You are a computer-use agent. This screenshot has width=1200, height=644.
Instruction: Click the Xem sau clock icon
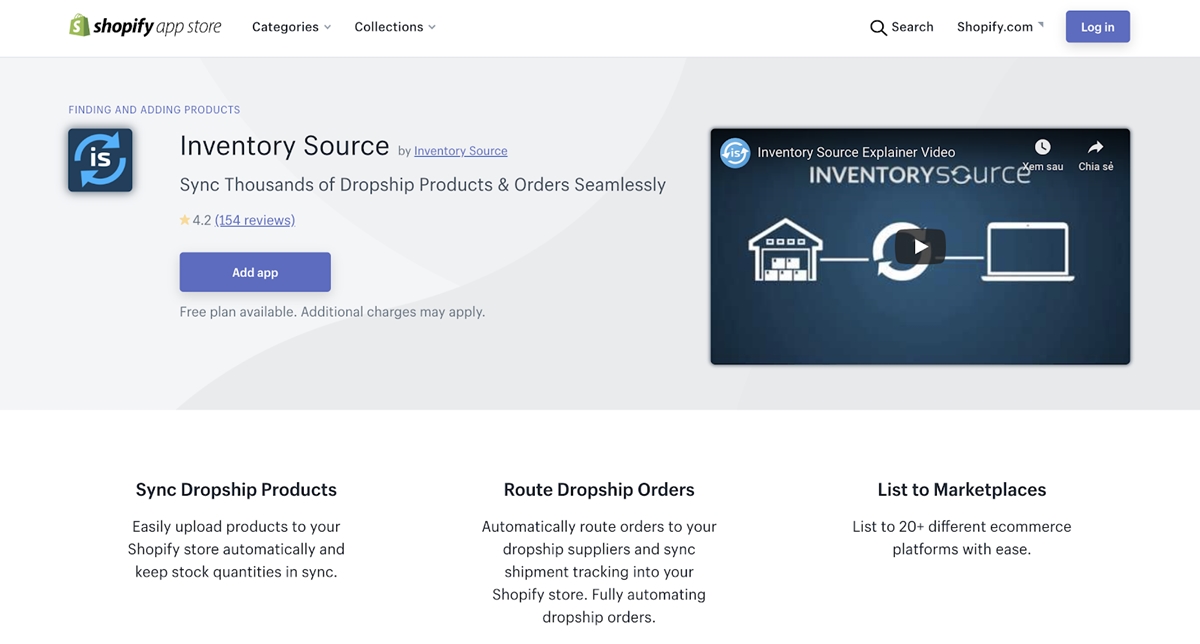(1042, 148)
